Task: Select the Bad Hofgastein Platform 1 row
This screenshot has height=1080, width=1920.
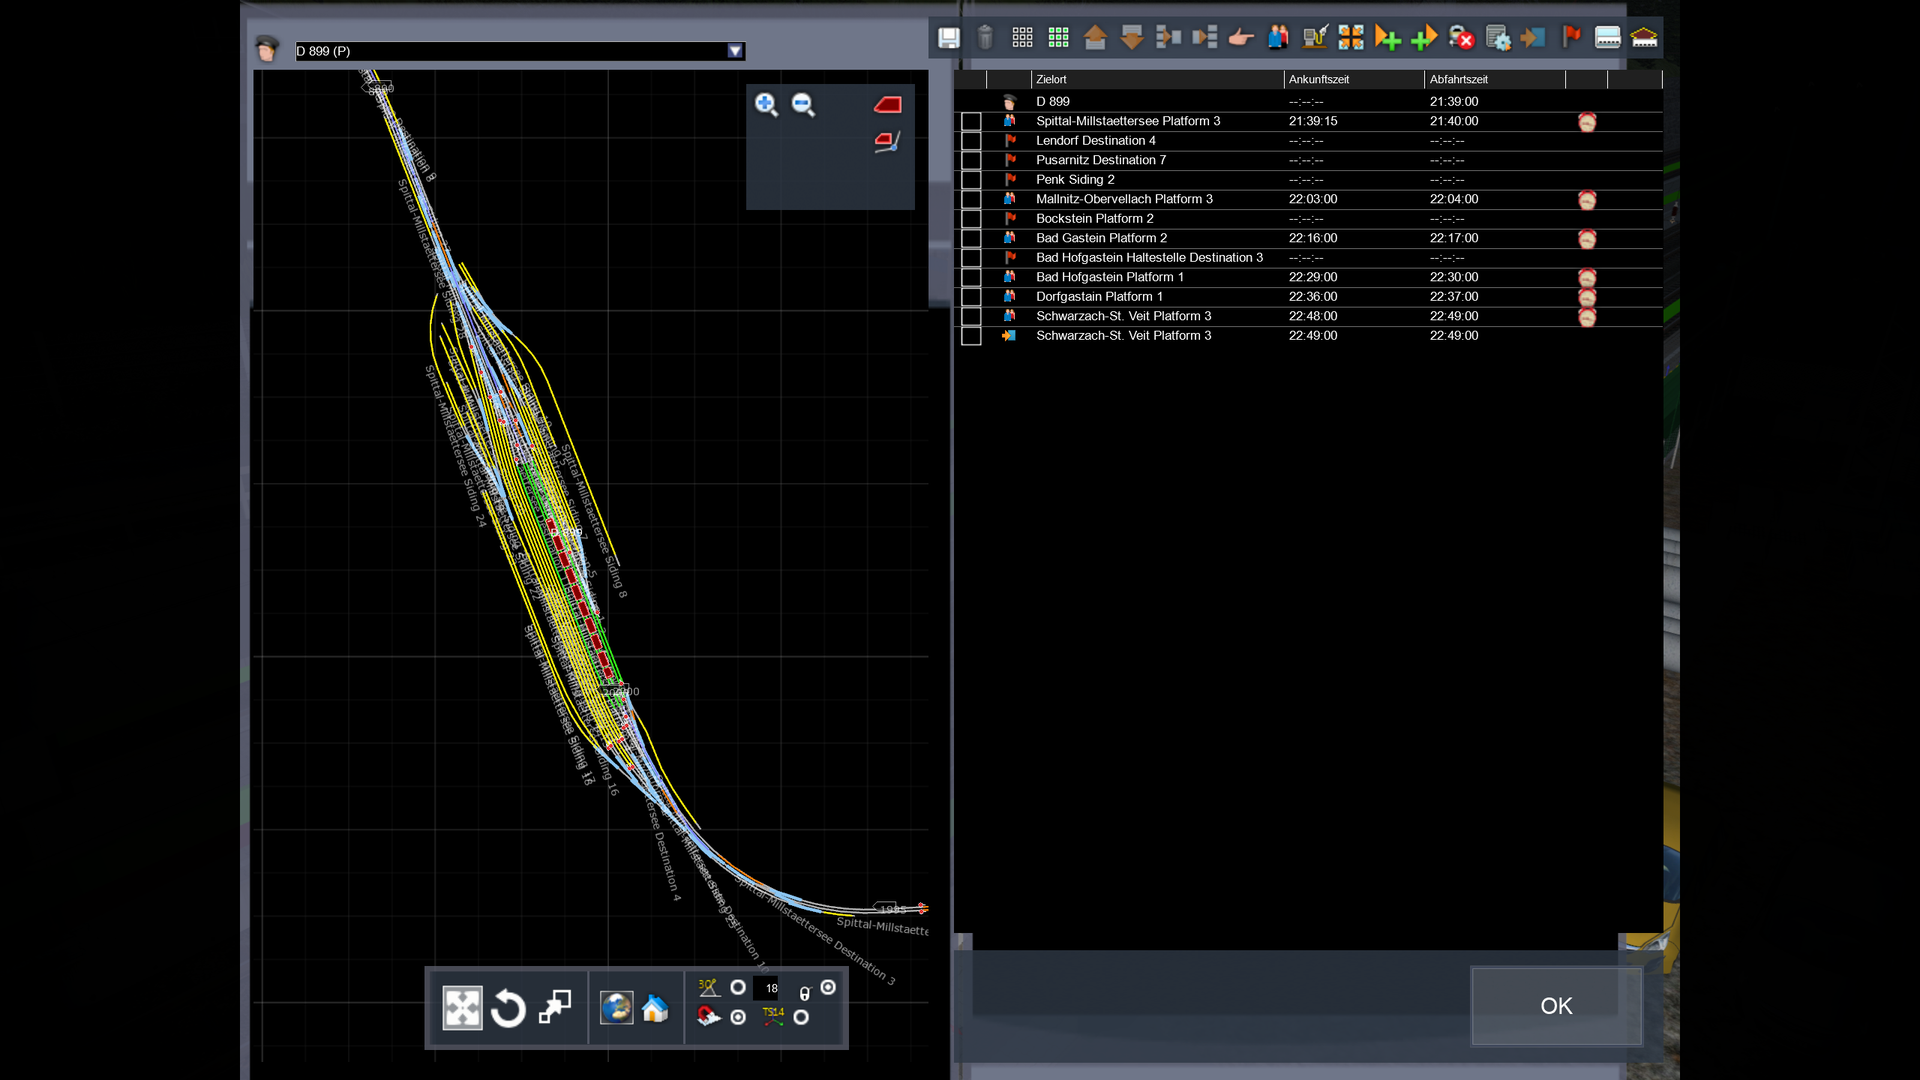Action: pos(1310,277)
